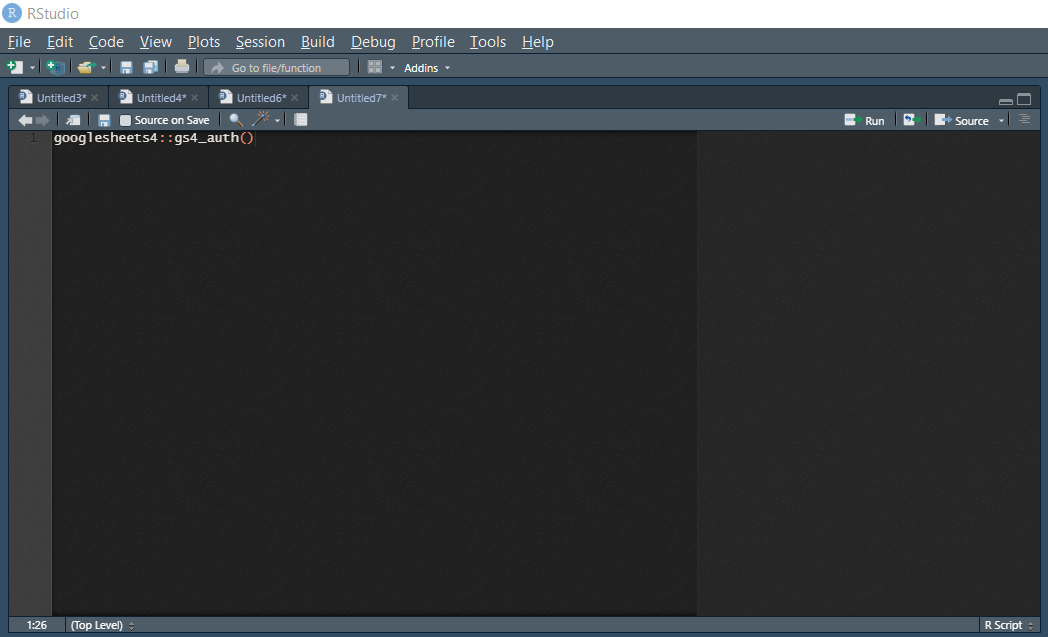The height and width of the screenshot is (637, 1048).
Task: Minimize the source pane
Action: point(1005,101)
